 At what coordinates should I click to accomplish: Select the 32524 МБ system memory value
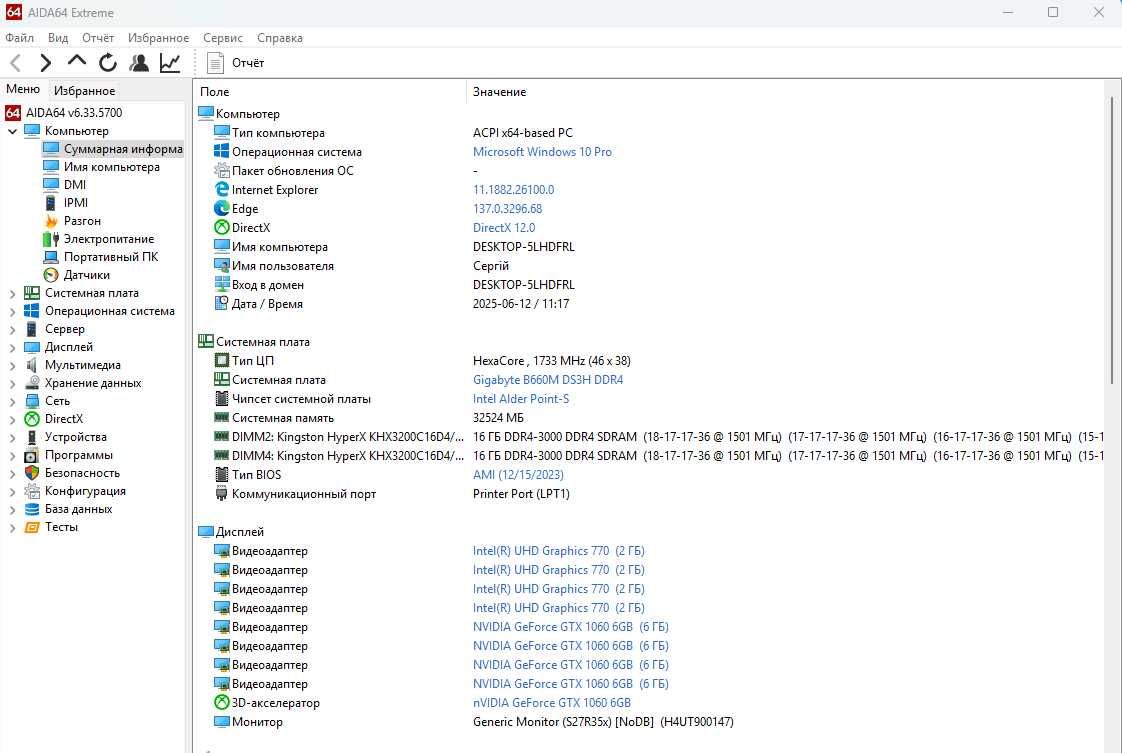tap(498, 418)
